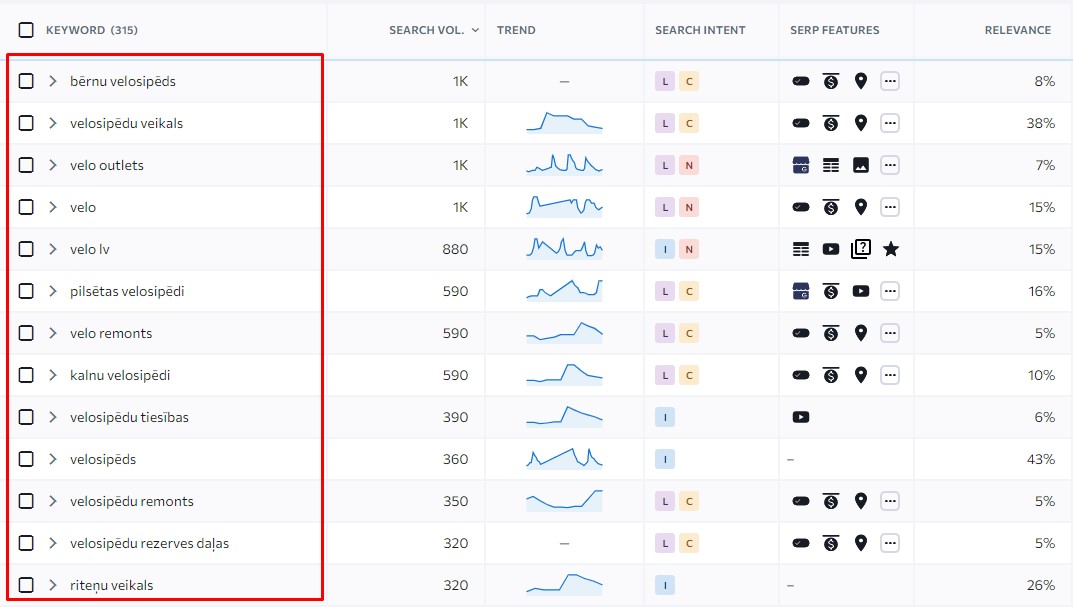
Task: Toggle the select-all keywords checkbox in header
Action: click(26, 30)
